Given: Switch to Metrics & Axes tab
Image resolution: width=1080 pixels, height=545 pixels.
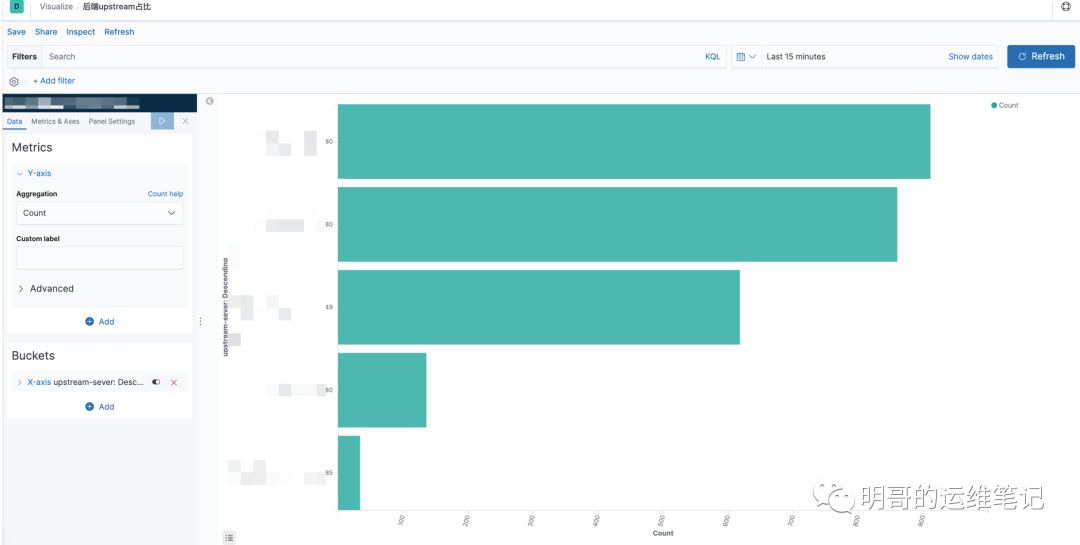Looking at the screenshot, I should [55, 121].
